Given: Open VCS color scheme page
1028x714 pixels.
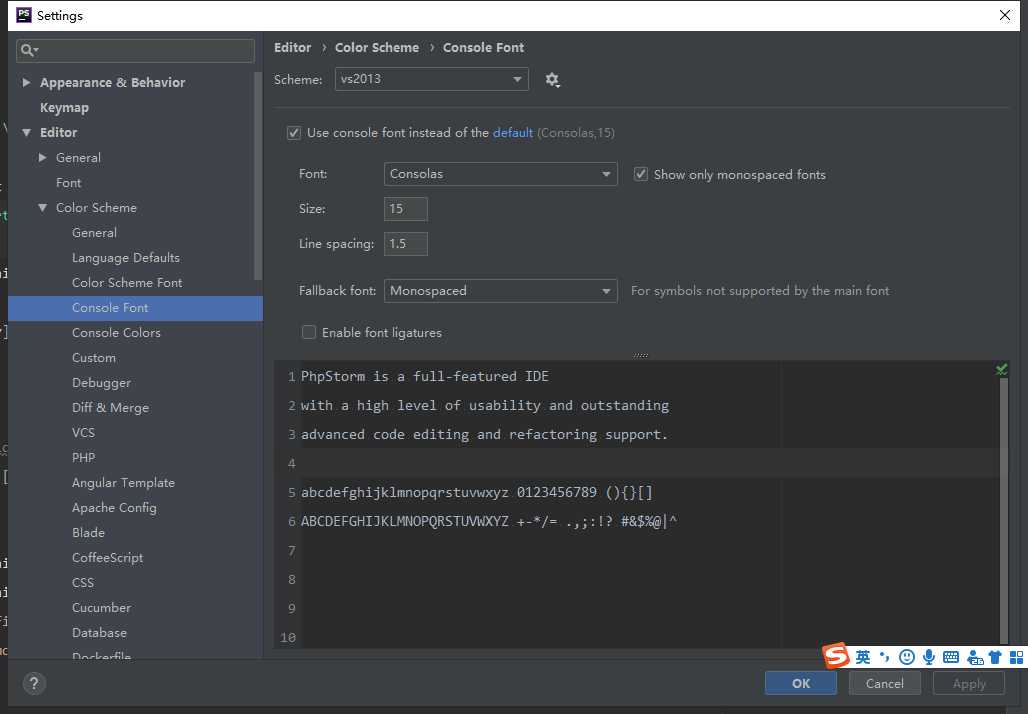Looking at the screenshot, I should [x=83, y=433].
